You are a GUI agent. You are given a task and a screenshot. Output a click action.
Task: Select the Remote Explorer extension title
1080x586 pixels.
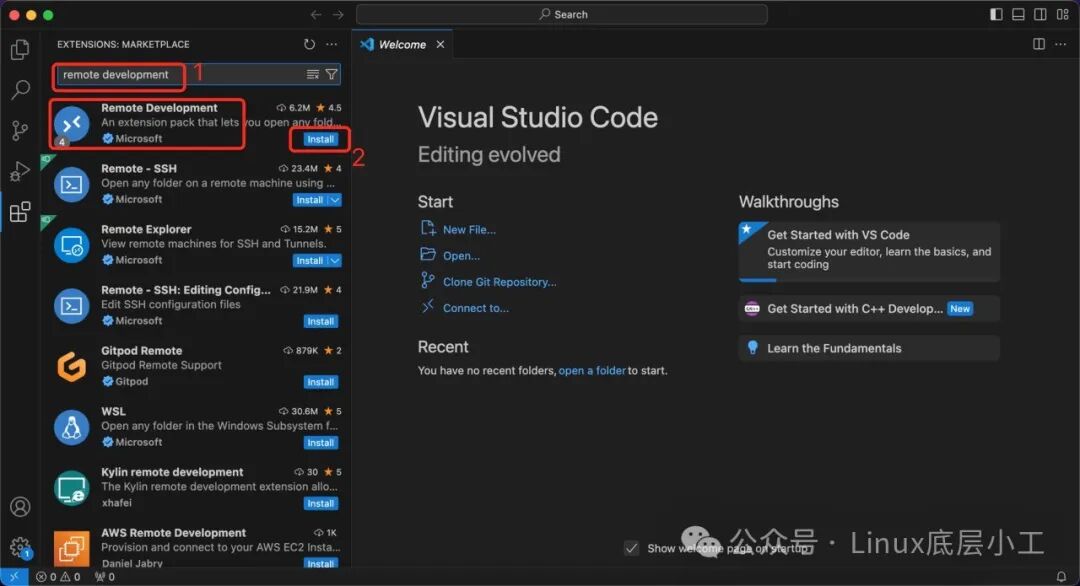[146, 229]
